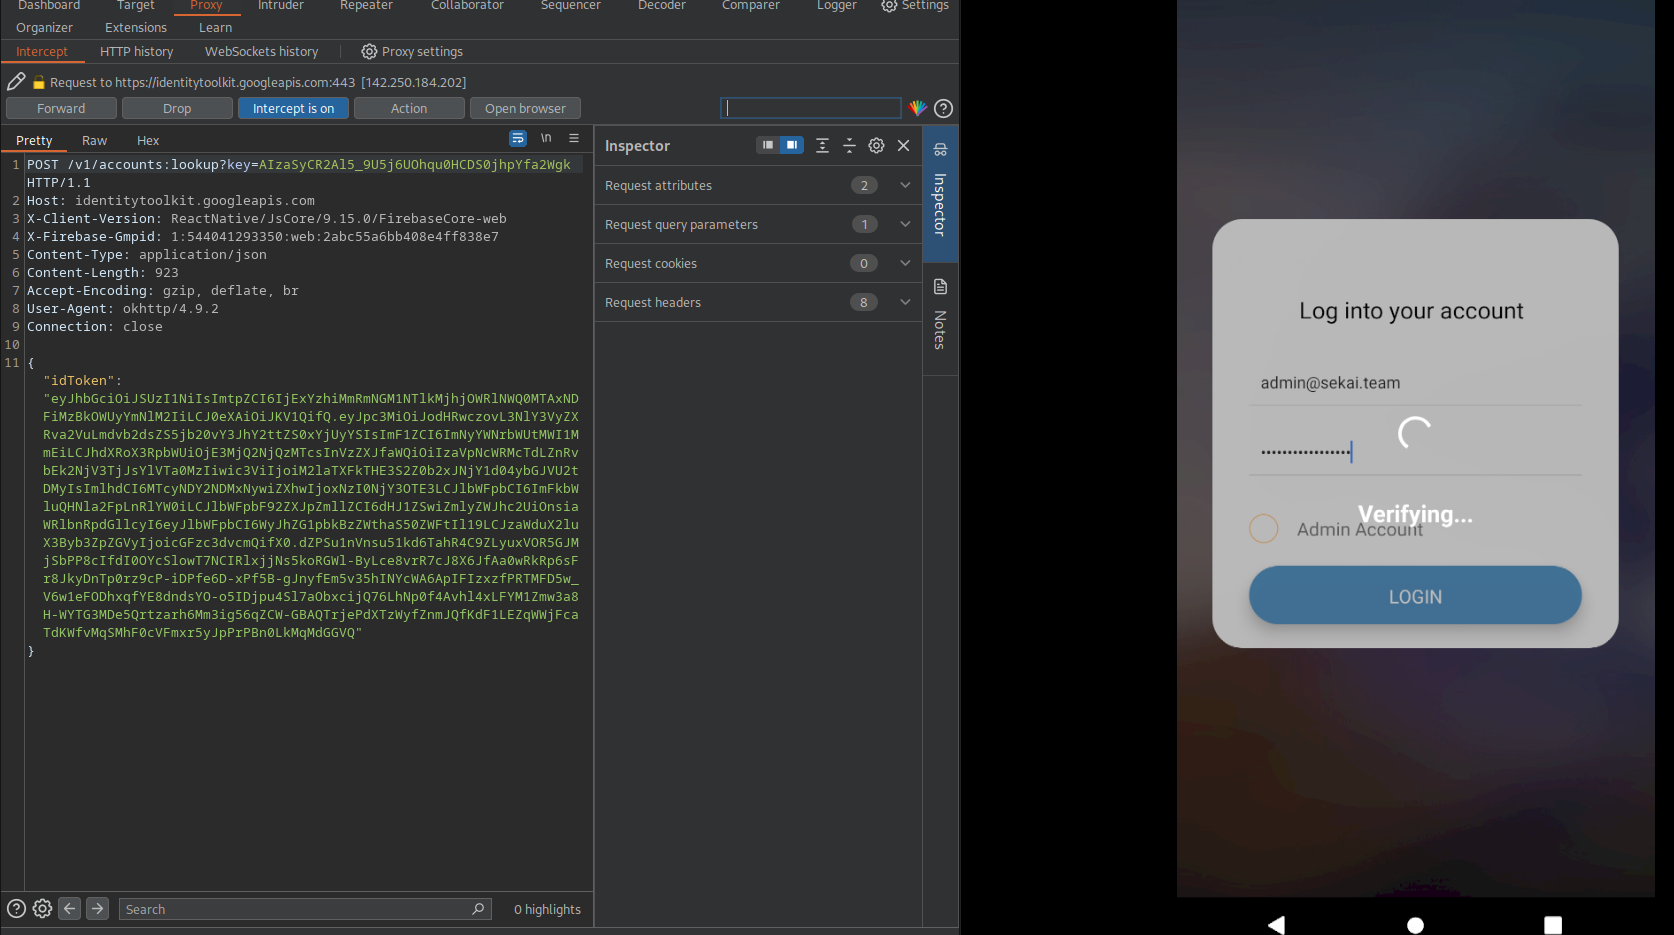Click the magnifier icon in search box
The width and height of the screenshot is (1674, 935).
pyautogui.click(x=478, y=909)
